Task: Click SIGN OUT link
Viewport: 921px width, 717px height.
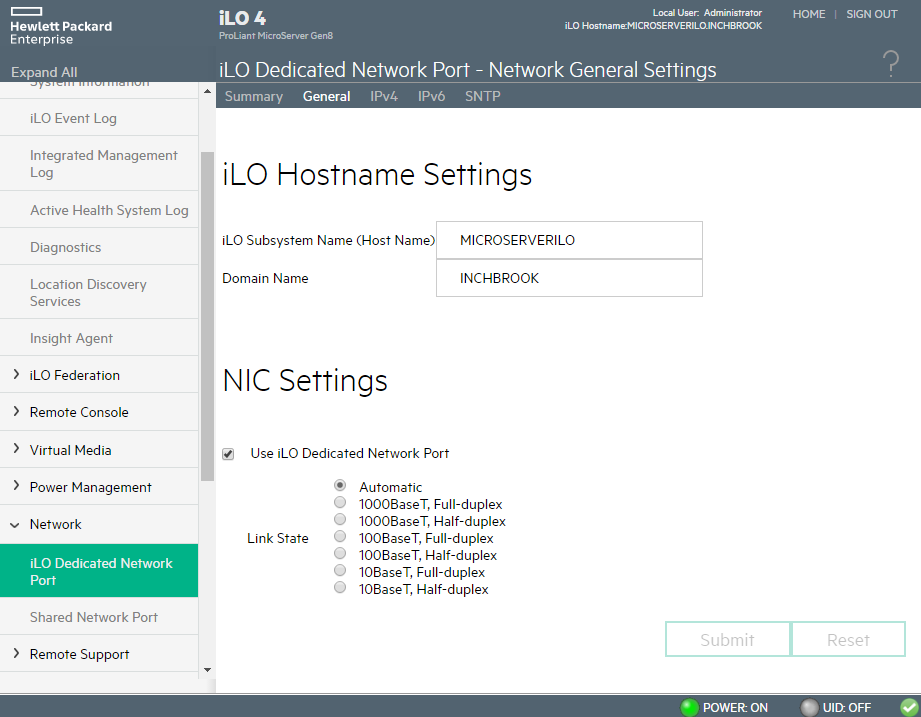Action: coord(872,14)
